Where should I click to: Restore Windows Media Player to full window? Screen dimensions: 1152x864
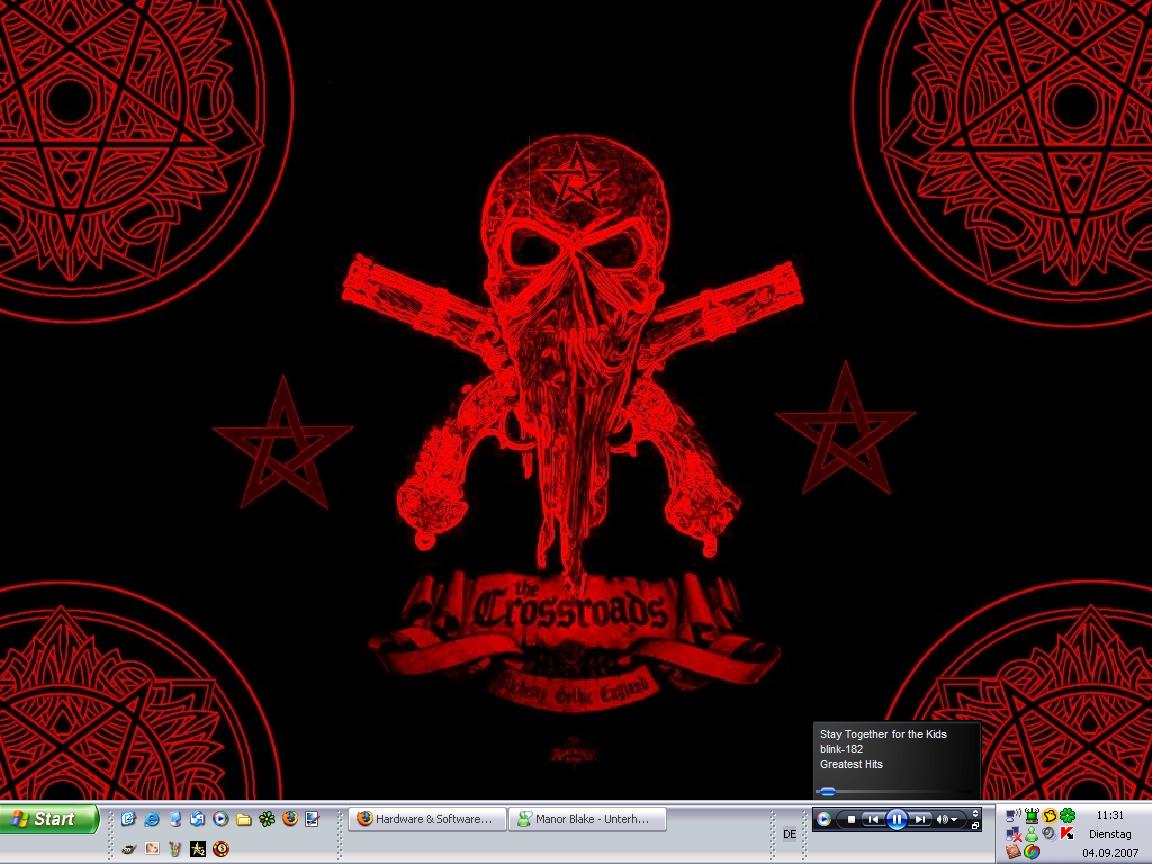click(975, 826)
